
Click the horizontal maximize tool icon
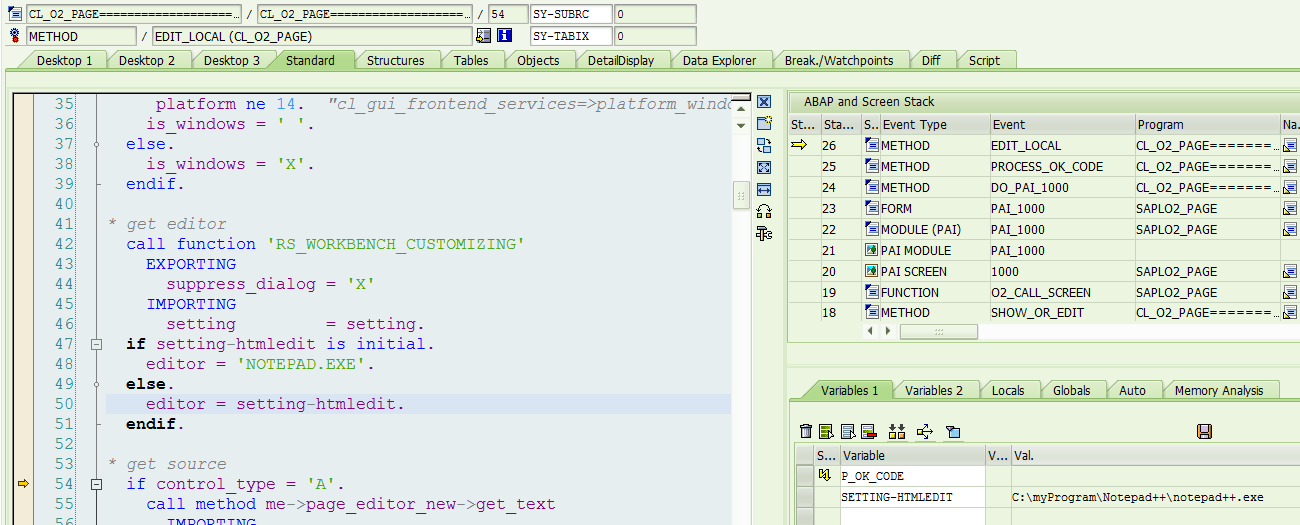(x=764, y=189)
